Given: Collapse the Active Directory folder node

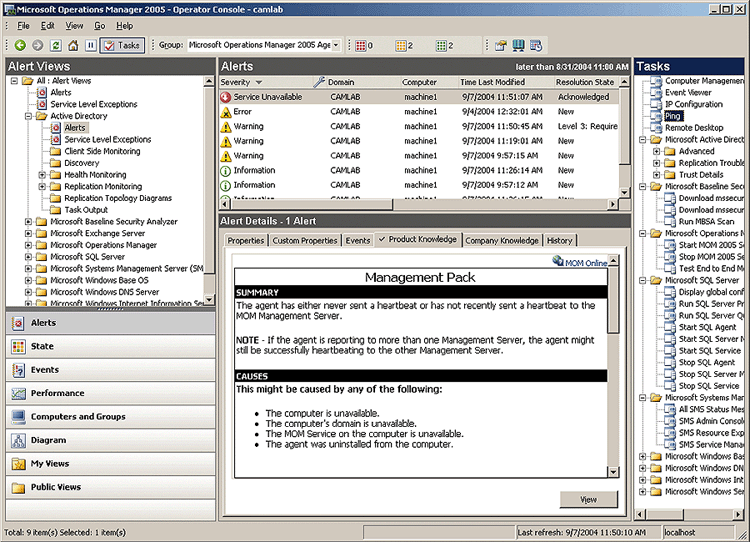Looking at the screenshot, I should click(28, 116).
